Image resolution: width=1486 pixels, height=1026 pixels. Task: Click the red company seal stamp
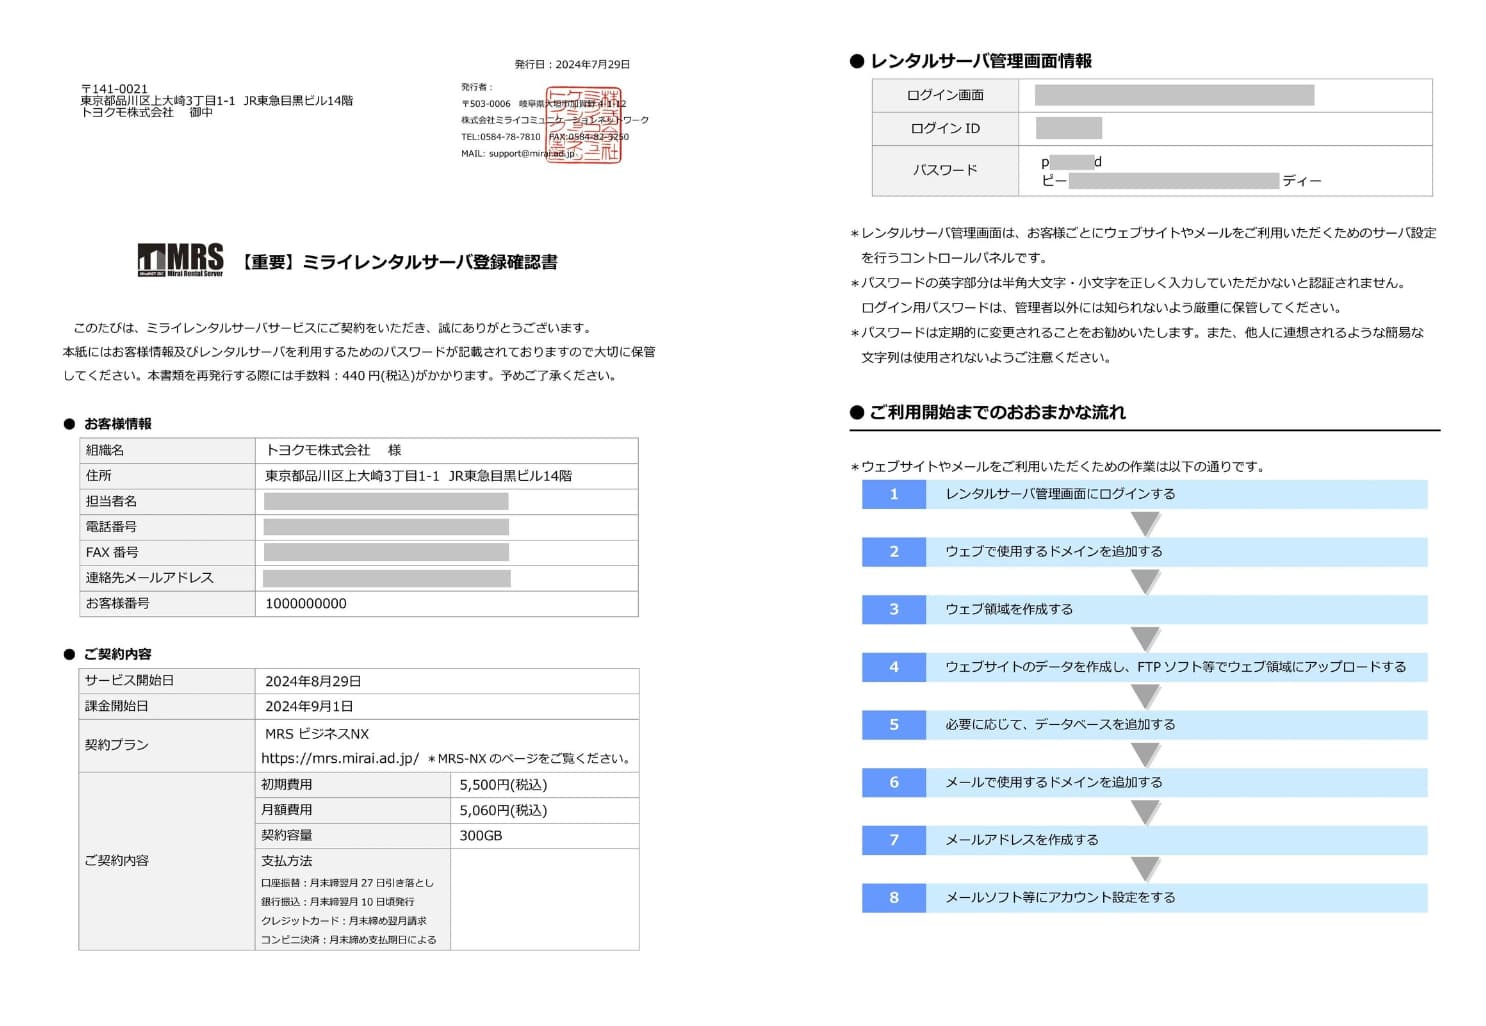tap(584, 126)
